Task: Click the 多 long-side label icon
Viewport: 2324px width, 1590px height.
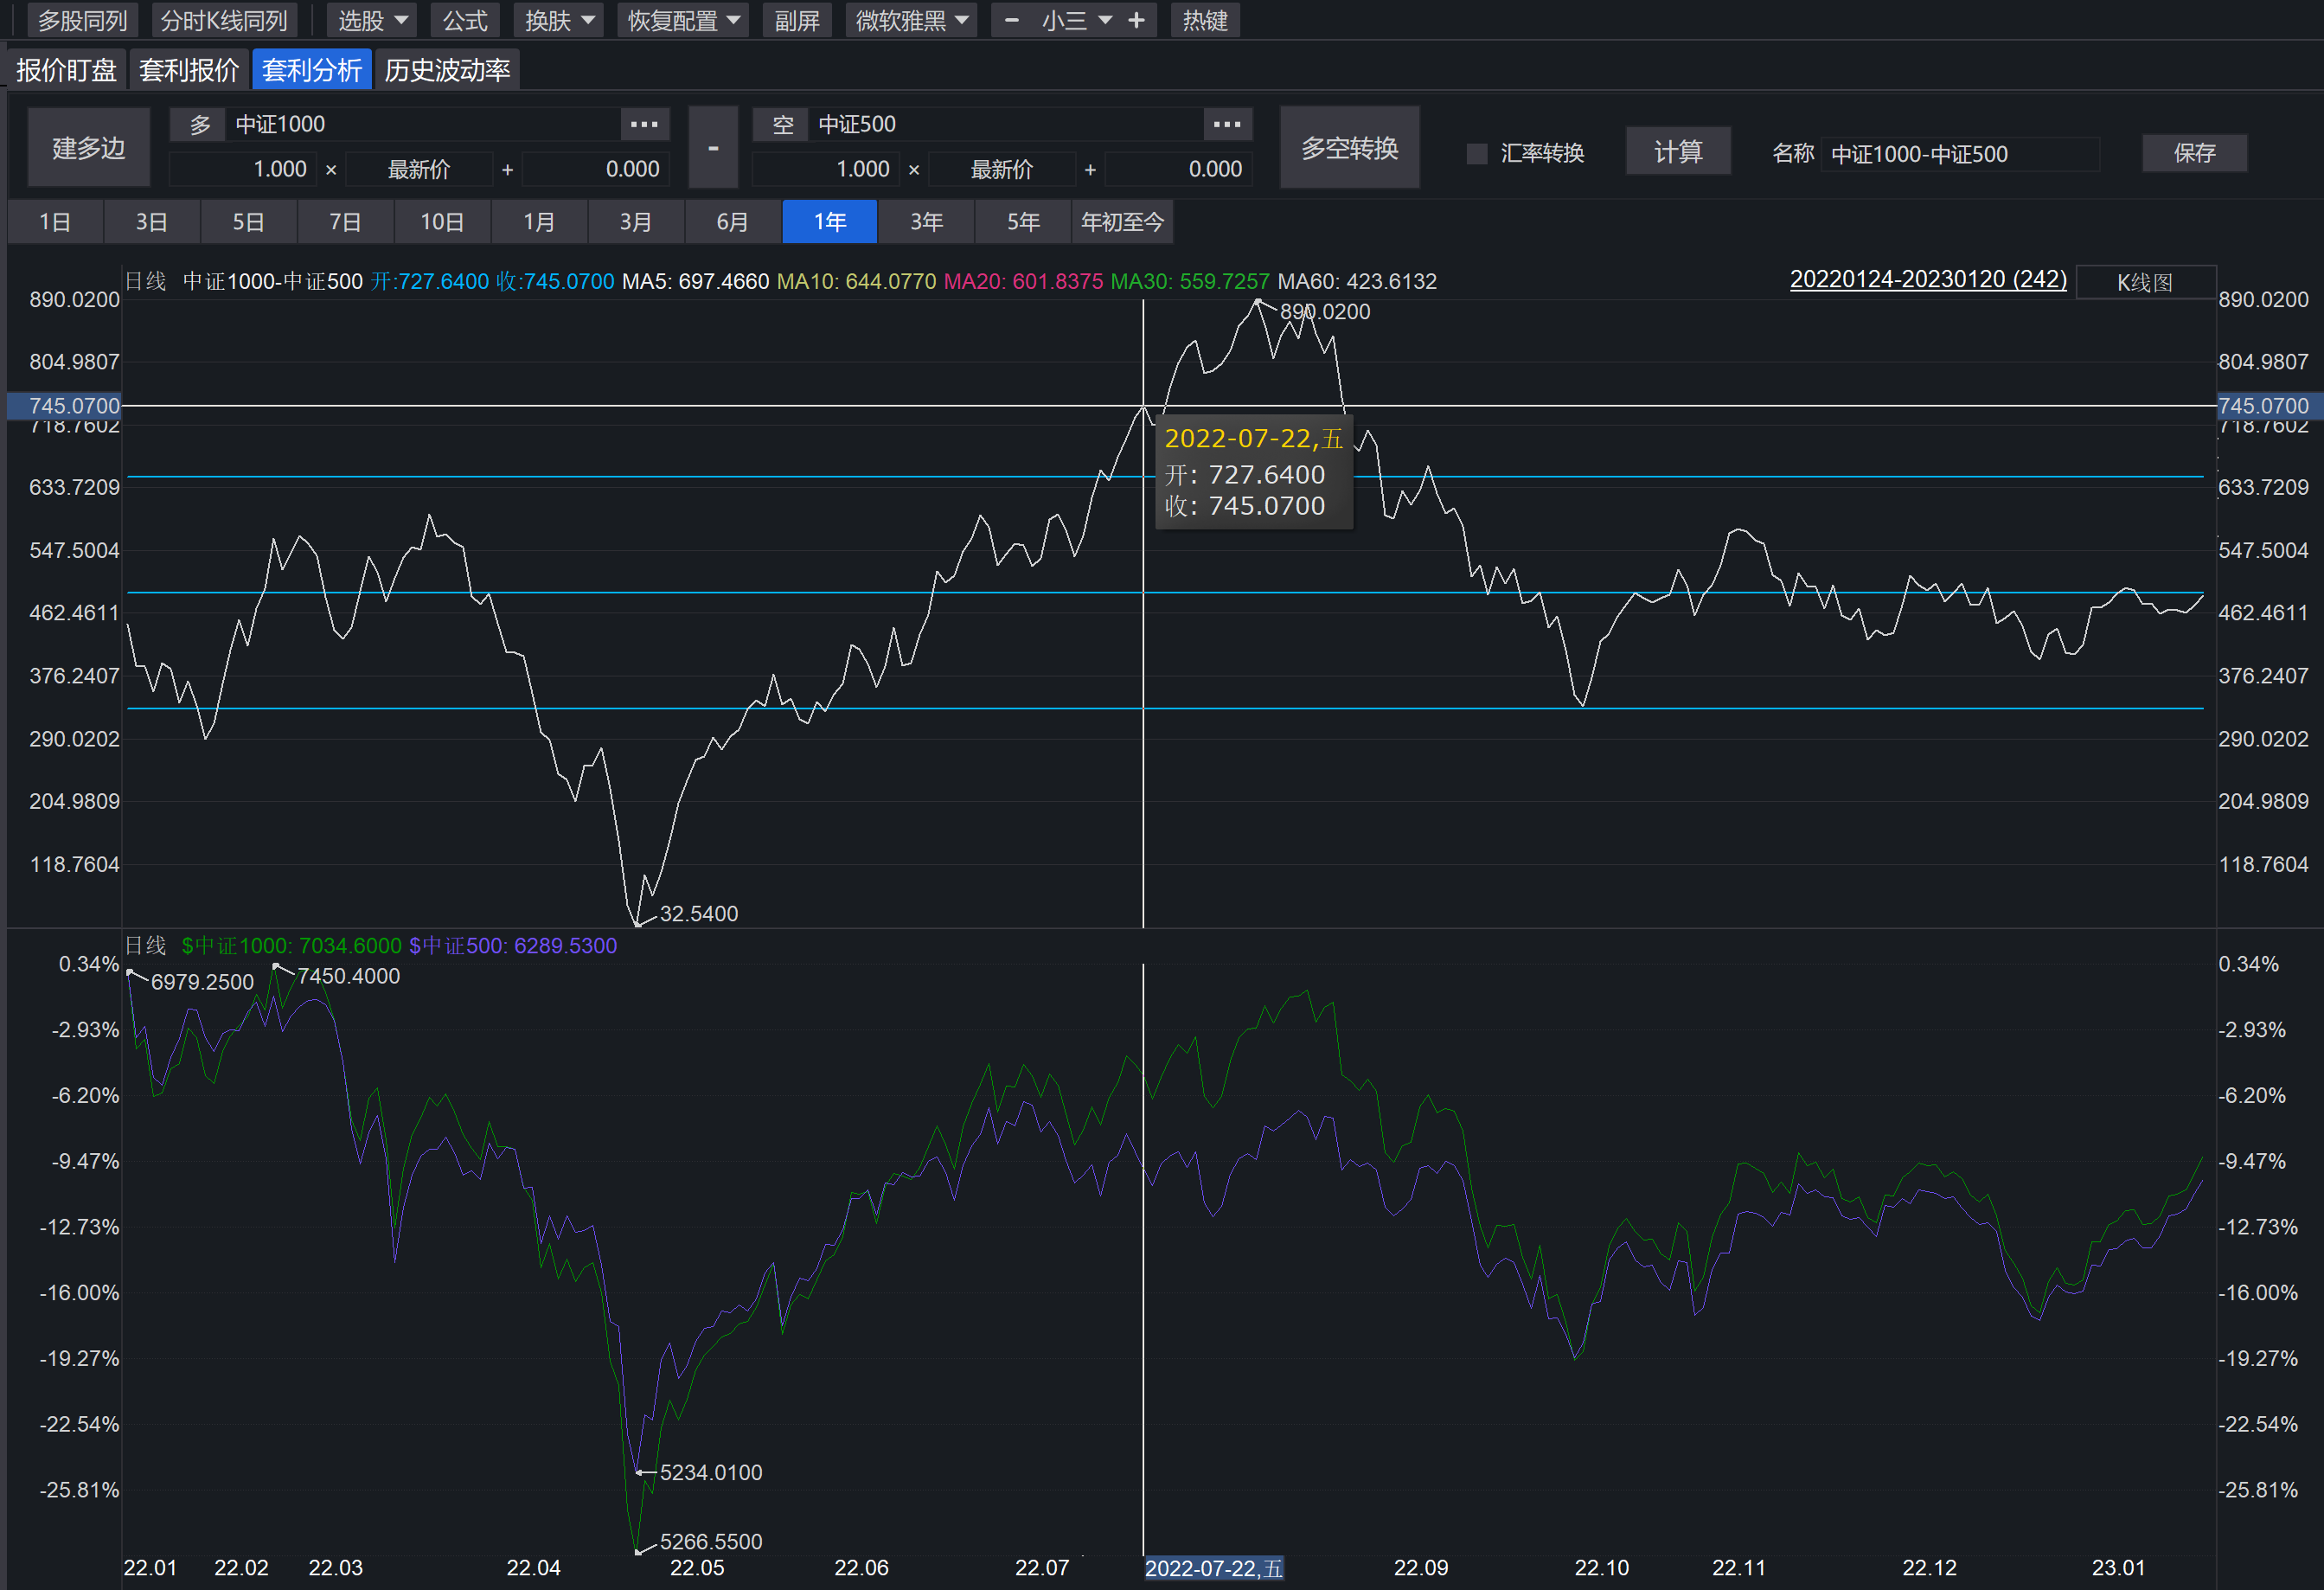Action: [199, 124]
